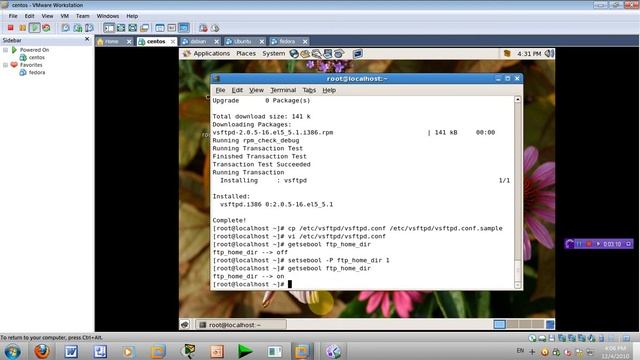Open Firefox from the Windows taskbar

[x=42, y=351]
